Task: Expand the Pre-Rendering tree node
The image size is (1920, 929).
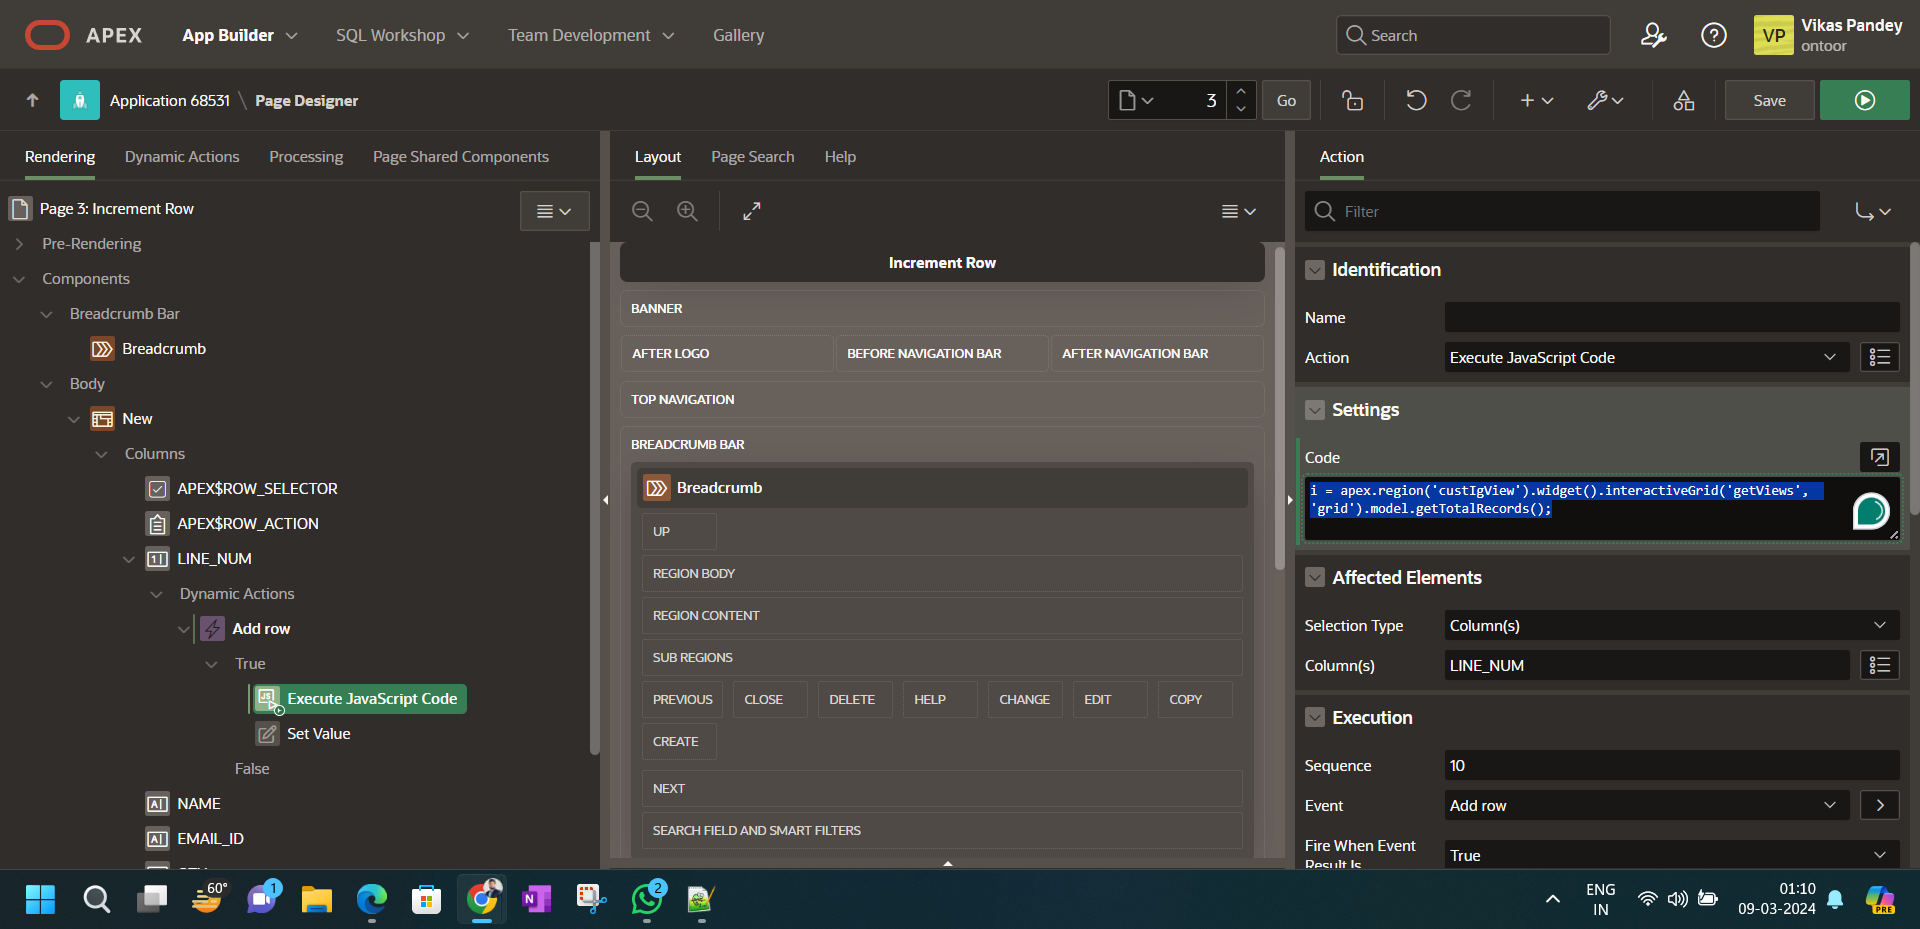Action: click(19, 244)
